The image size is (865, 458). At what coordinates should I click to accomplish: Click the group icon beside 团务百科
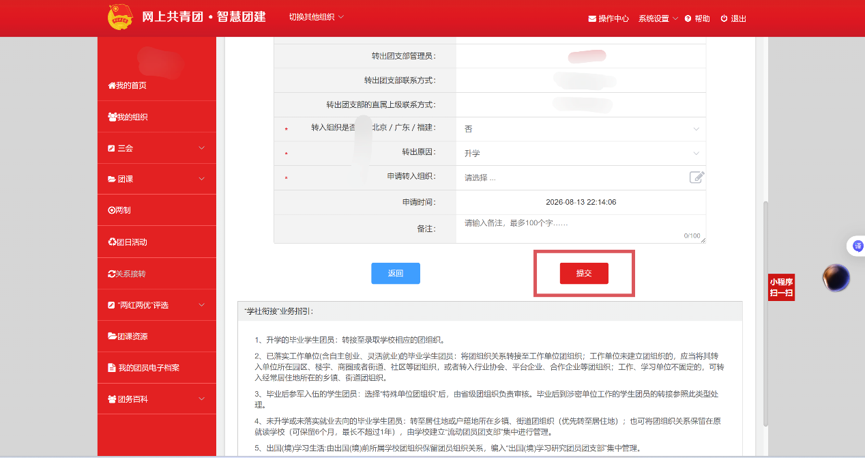pos(112,399)
